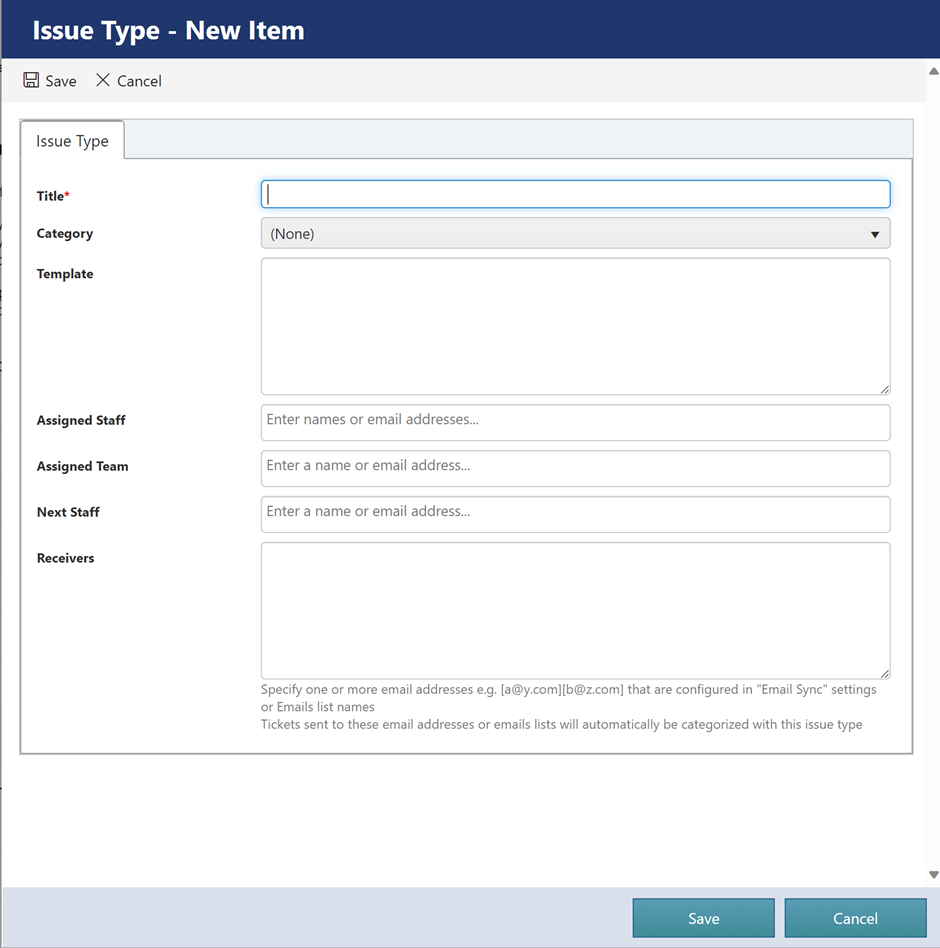Click the Save text in top toolbar
The width and height of the screenshot is (940, 948).
(x=61, y=81)
